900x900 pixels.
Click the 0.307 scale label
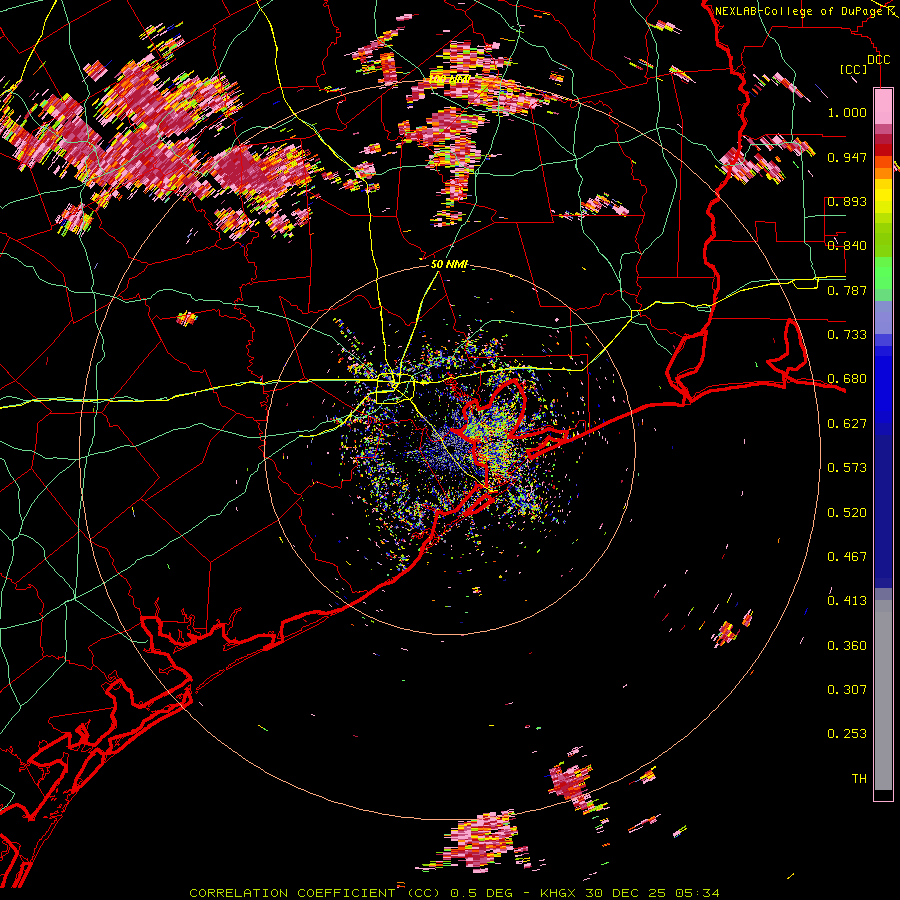847,690
